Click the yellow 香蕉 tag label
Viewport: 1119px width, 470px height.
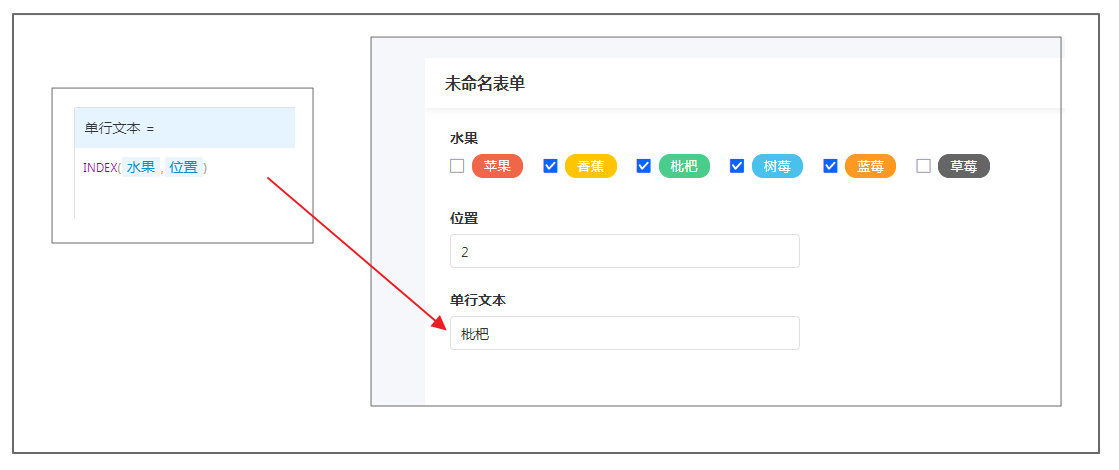[590, 166]
